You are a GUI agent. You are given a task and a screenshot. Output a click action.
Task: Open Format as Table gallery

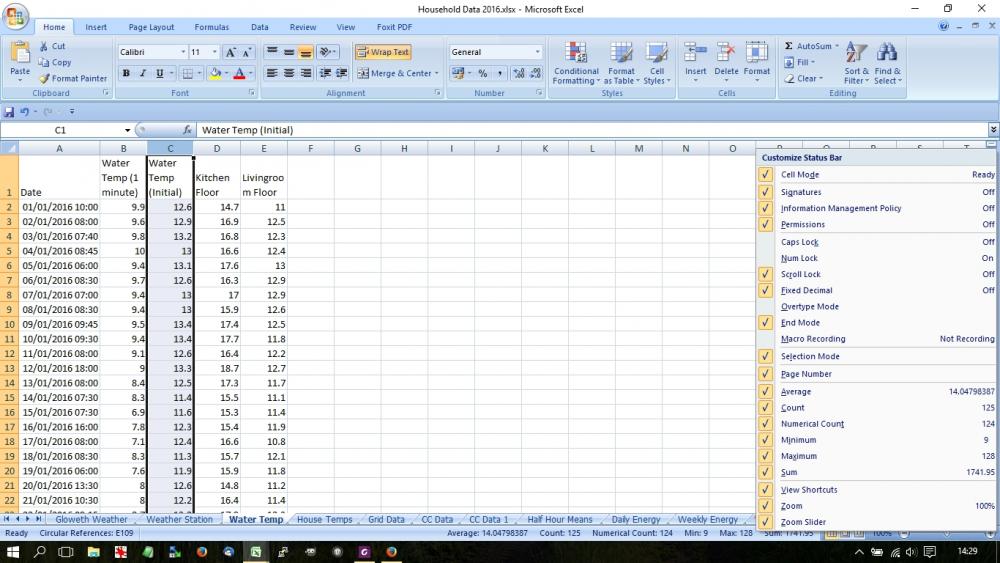click(621, 63)
